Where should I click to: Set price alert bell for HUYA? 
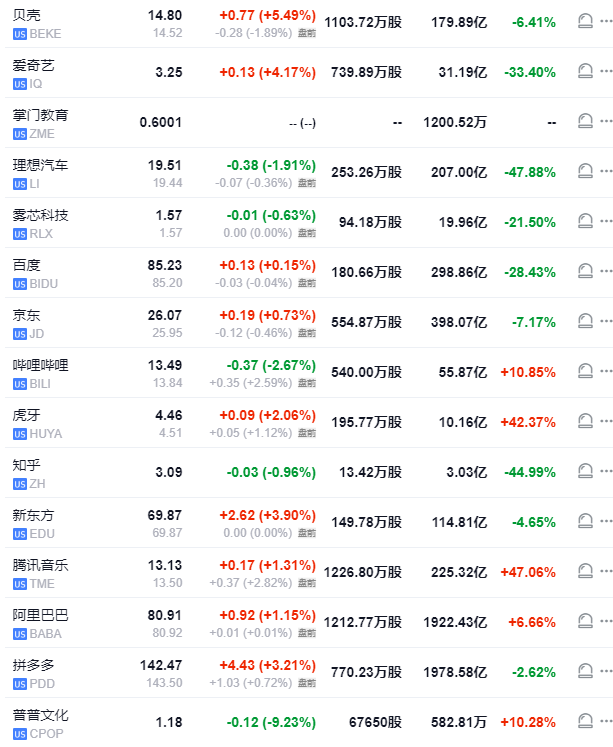[x=585, y=421]
